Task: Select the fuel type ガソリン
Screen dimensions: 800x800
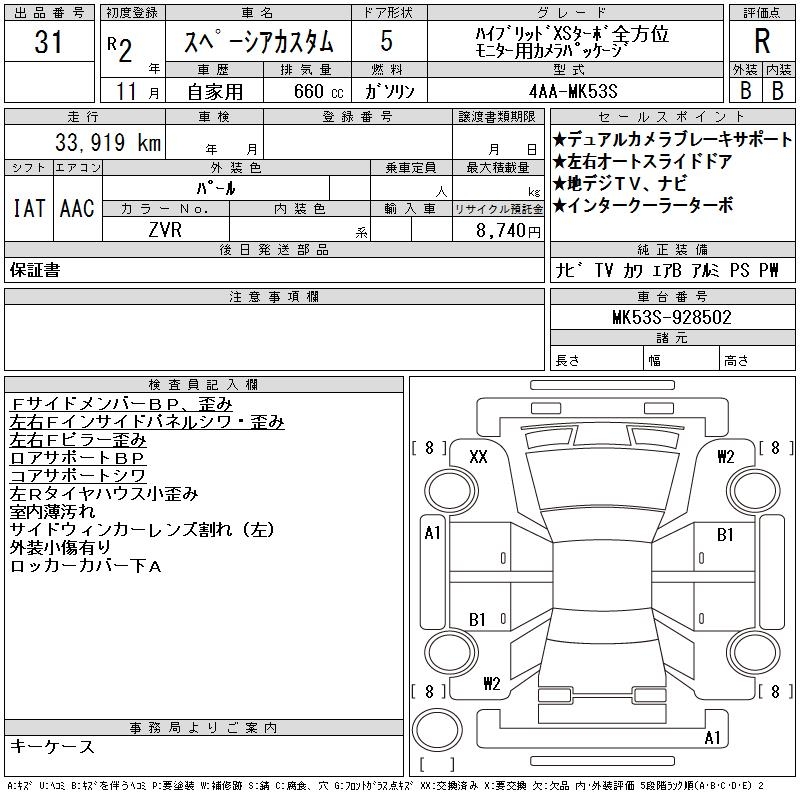Action: 389,91
